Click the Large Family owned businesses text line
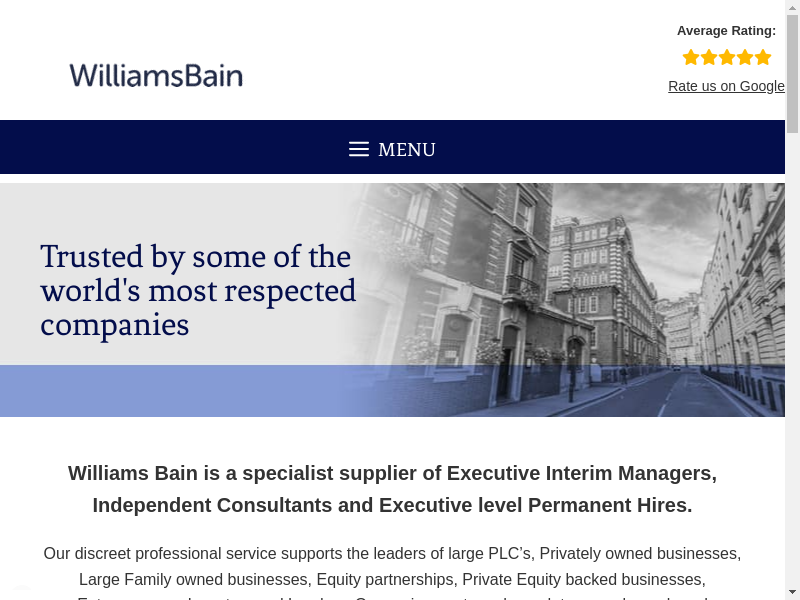Screen dimensions: 800x600 (392, 579)
